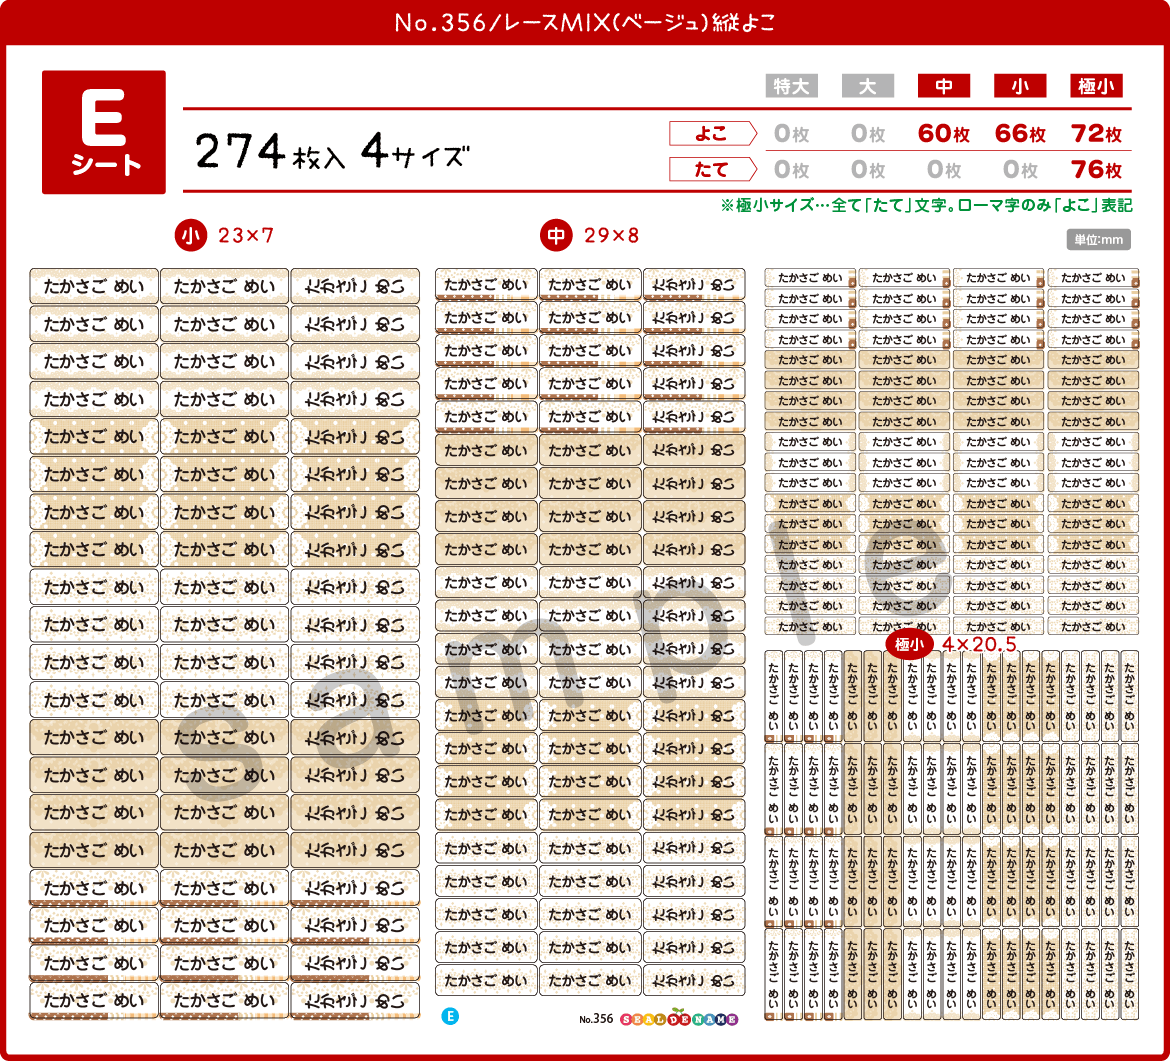Click 0枚 under 大 in たて row
The image size is (1170, 1061).
tap(868, 169)
